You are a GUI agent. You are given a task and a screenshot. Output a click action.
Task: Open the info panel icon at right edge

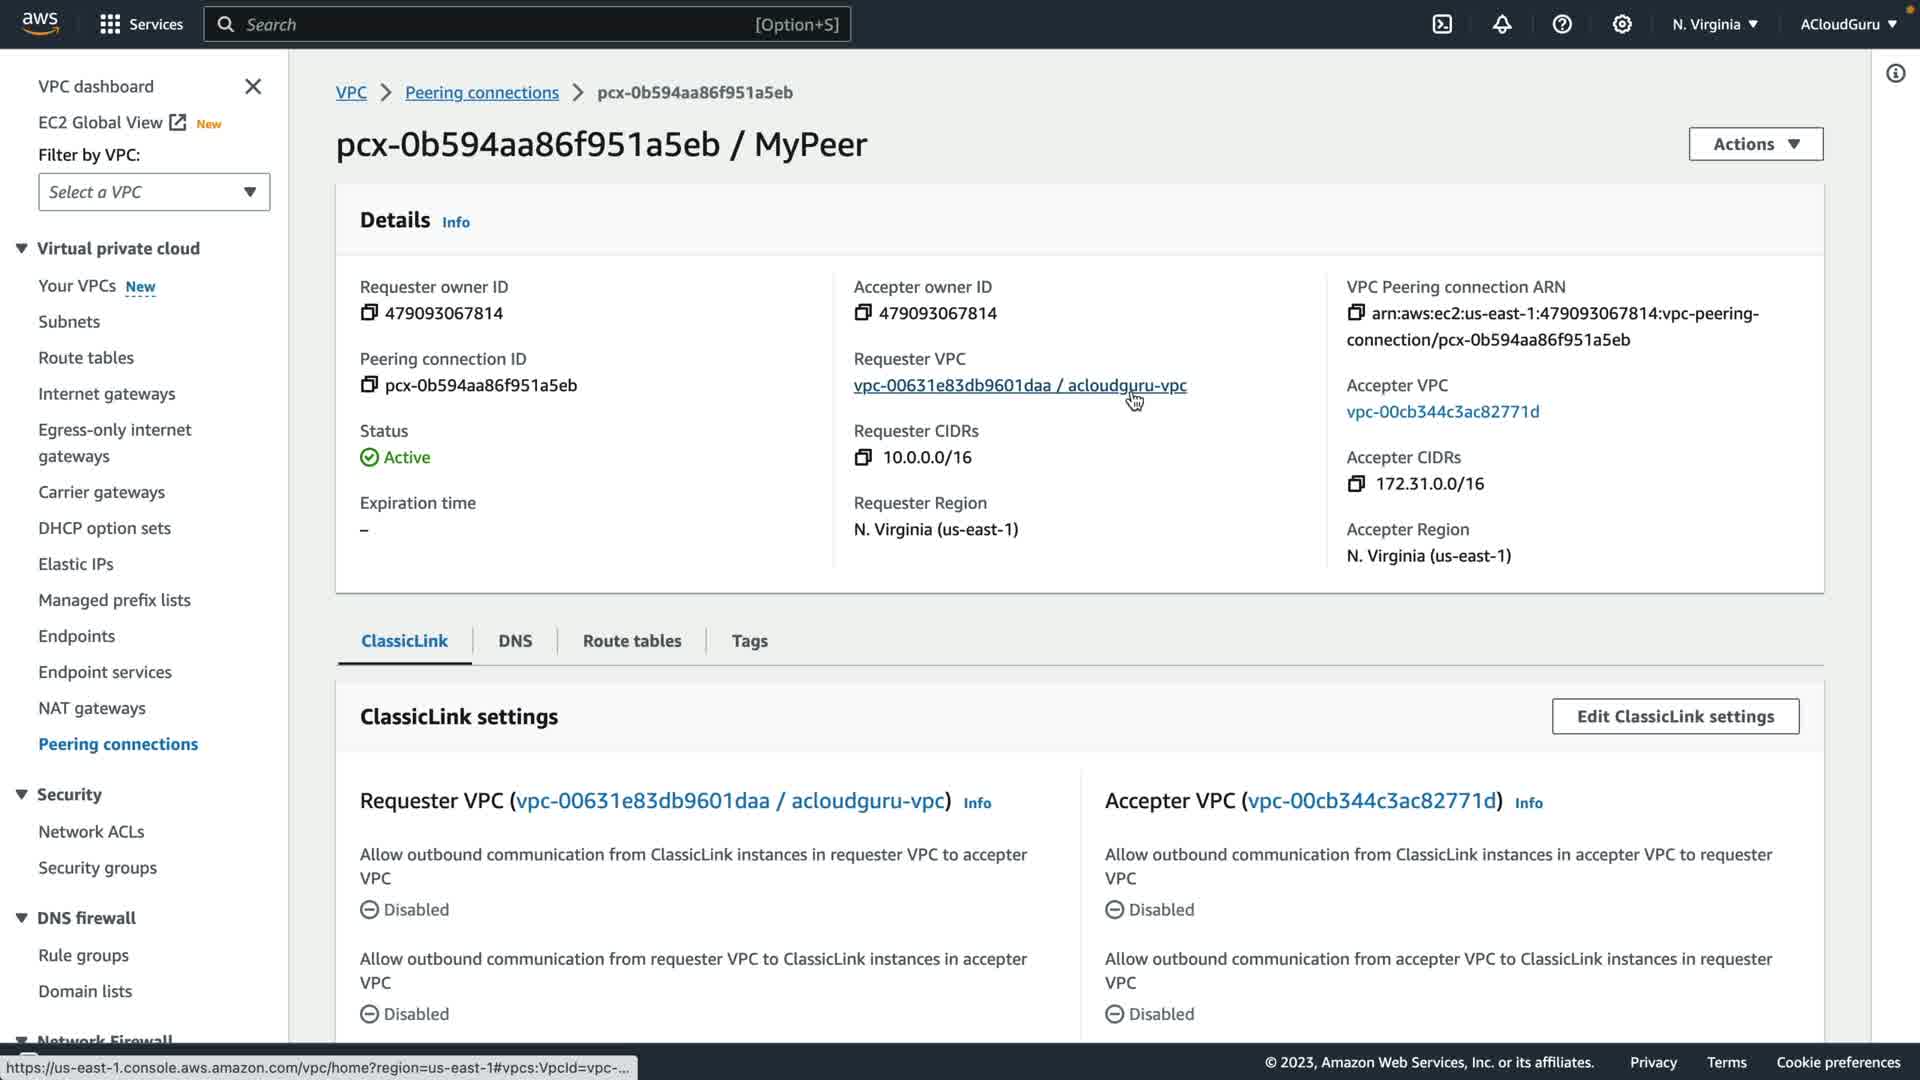[x=1895, y=73]
